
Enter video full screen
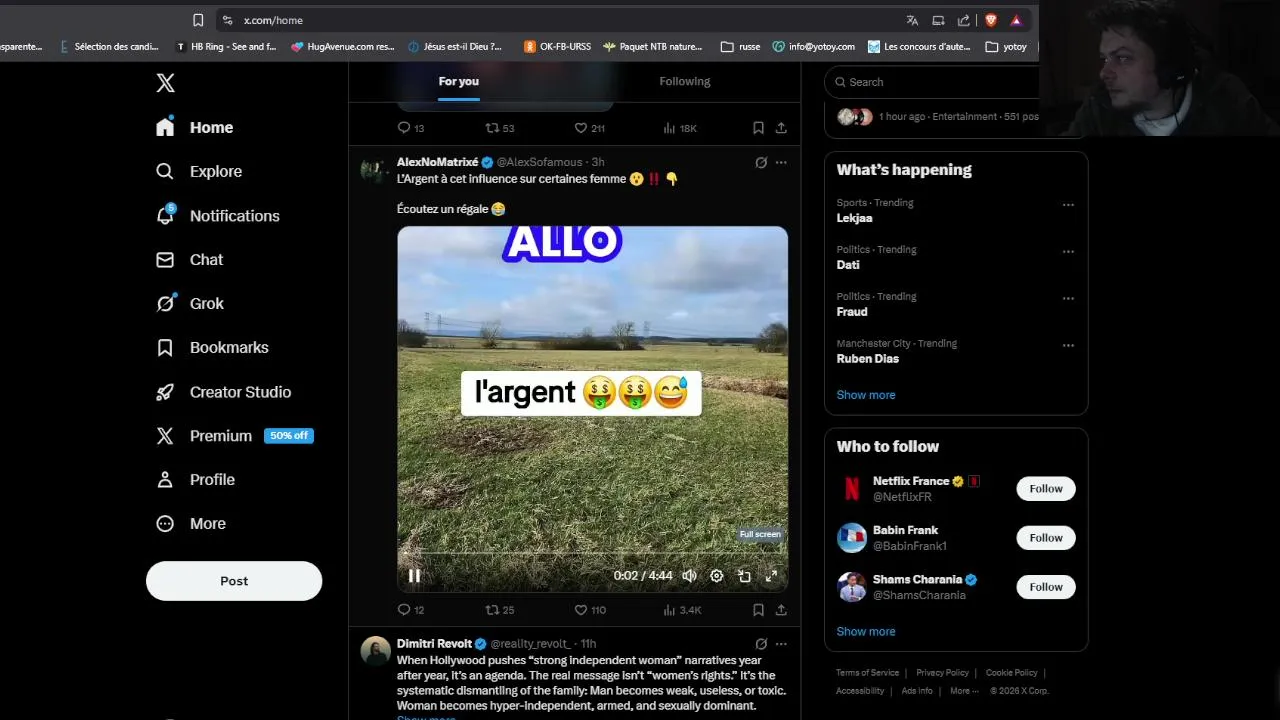pos(771,576)
